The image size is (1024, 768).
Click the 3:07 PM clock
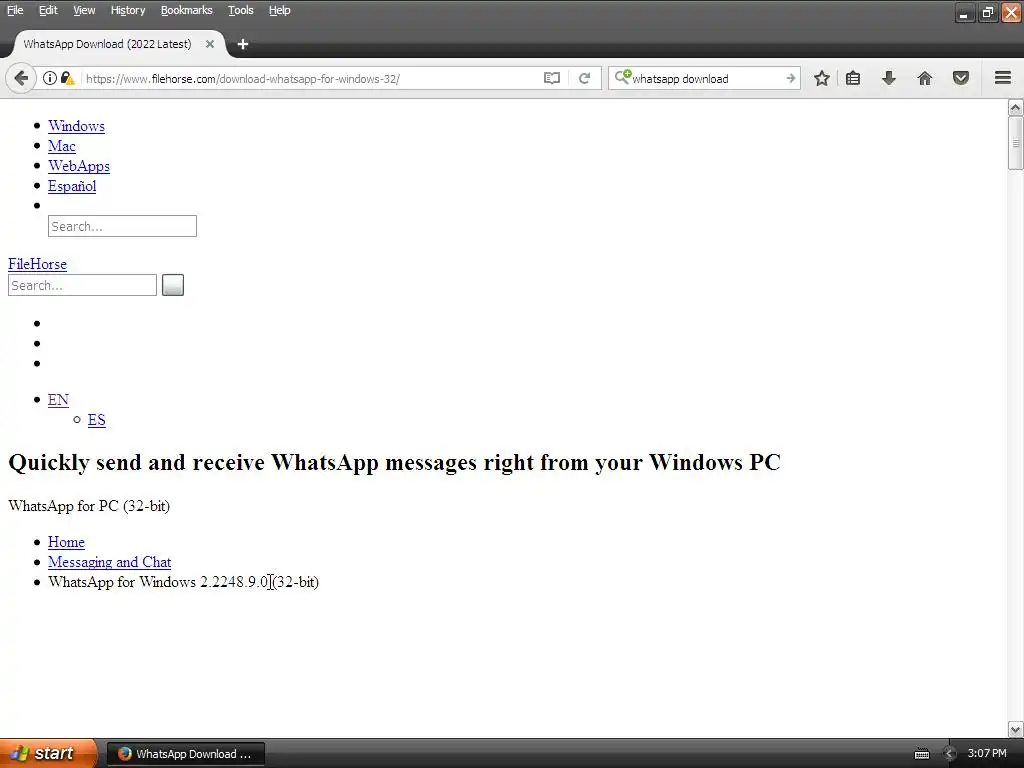987,753
